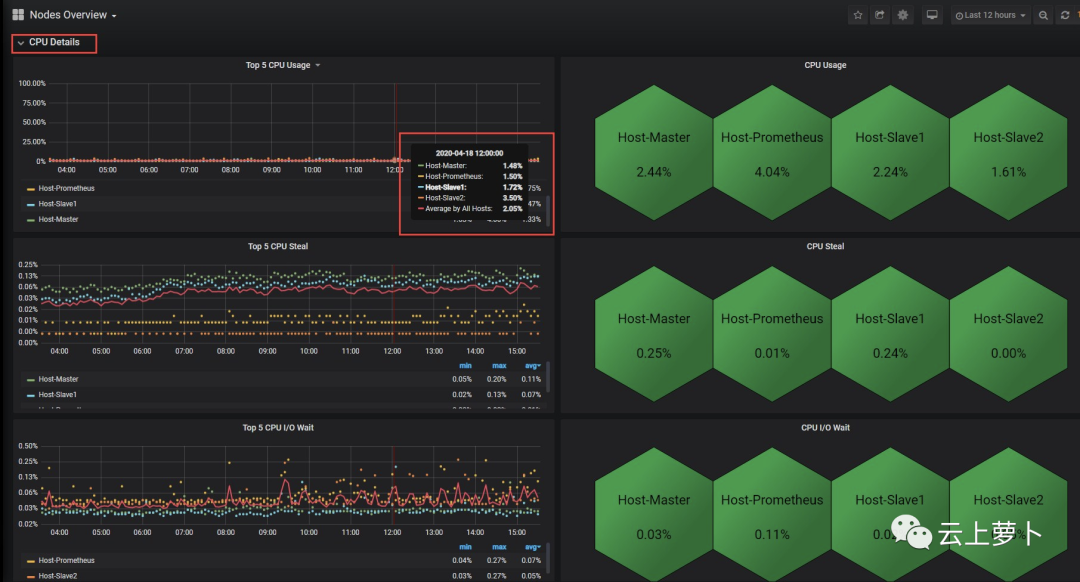This screenshot has height=582, width=1080.
Task: Select Host-Master hexagon showing 2.44% CPU Usage
Action: click(654, 153)
